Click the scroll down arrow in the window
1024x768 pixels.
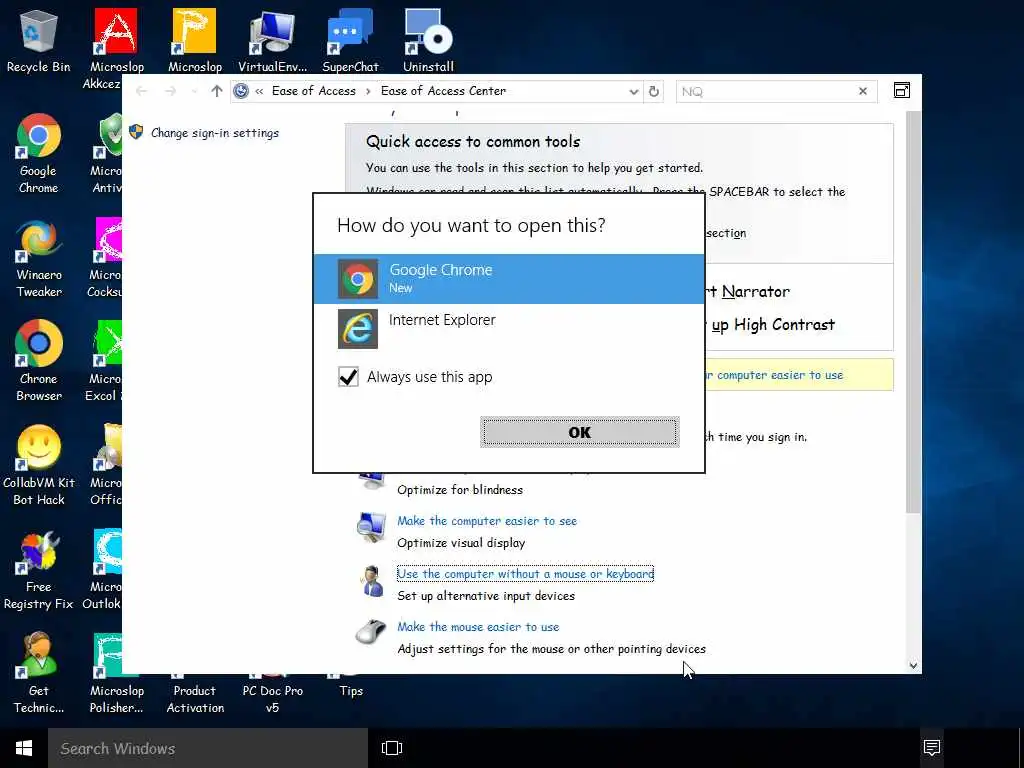[x=913, y=665]
